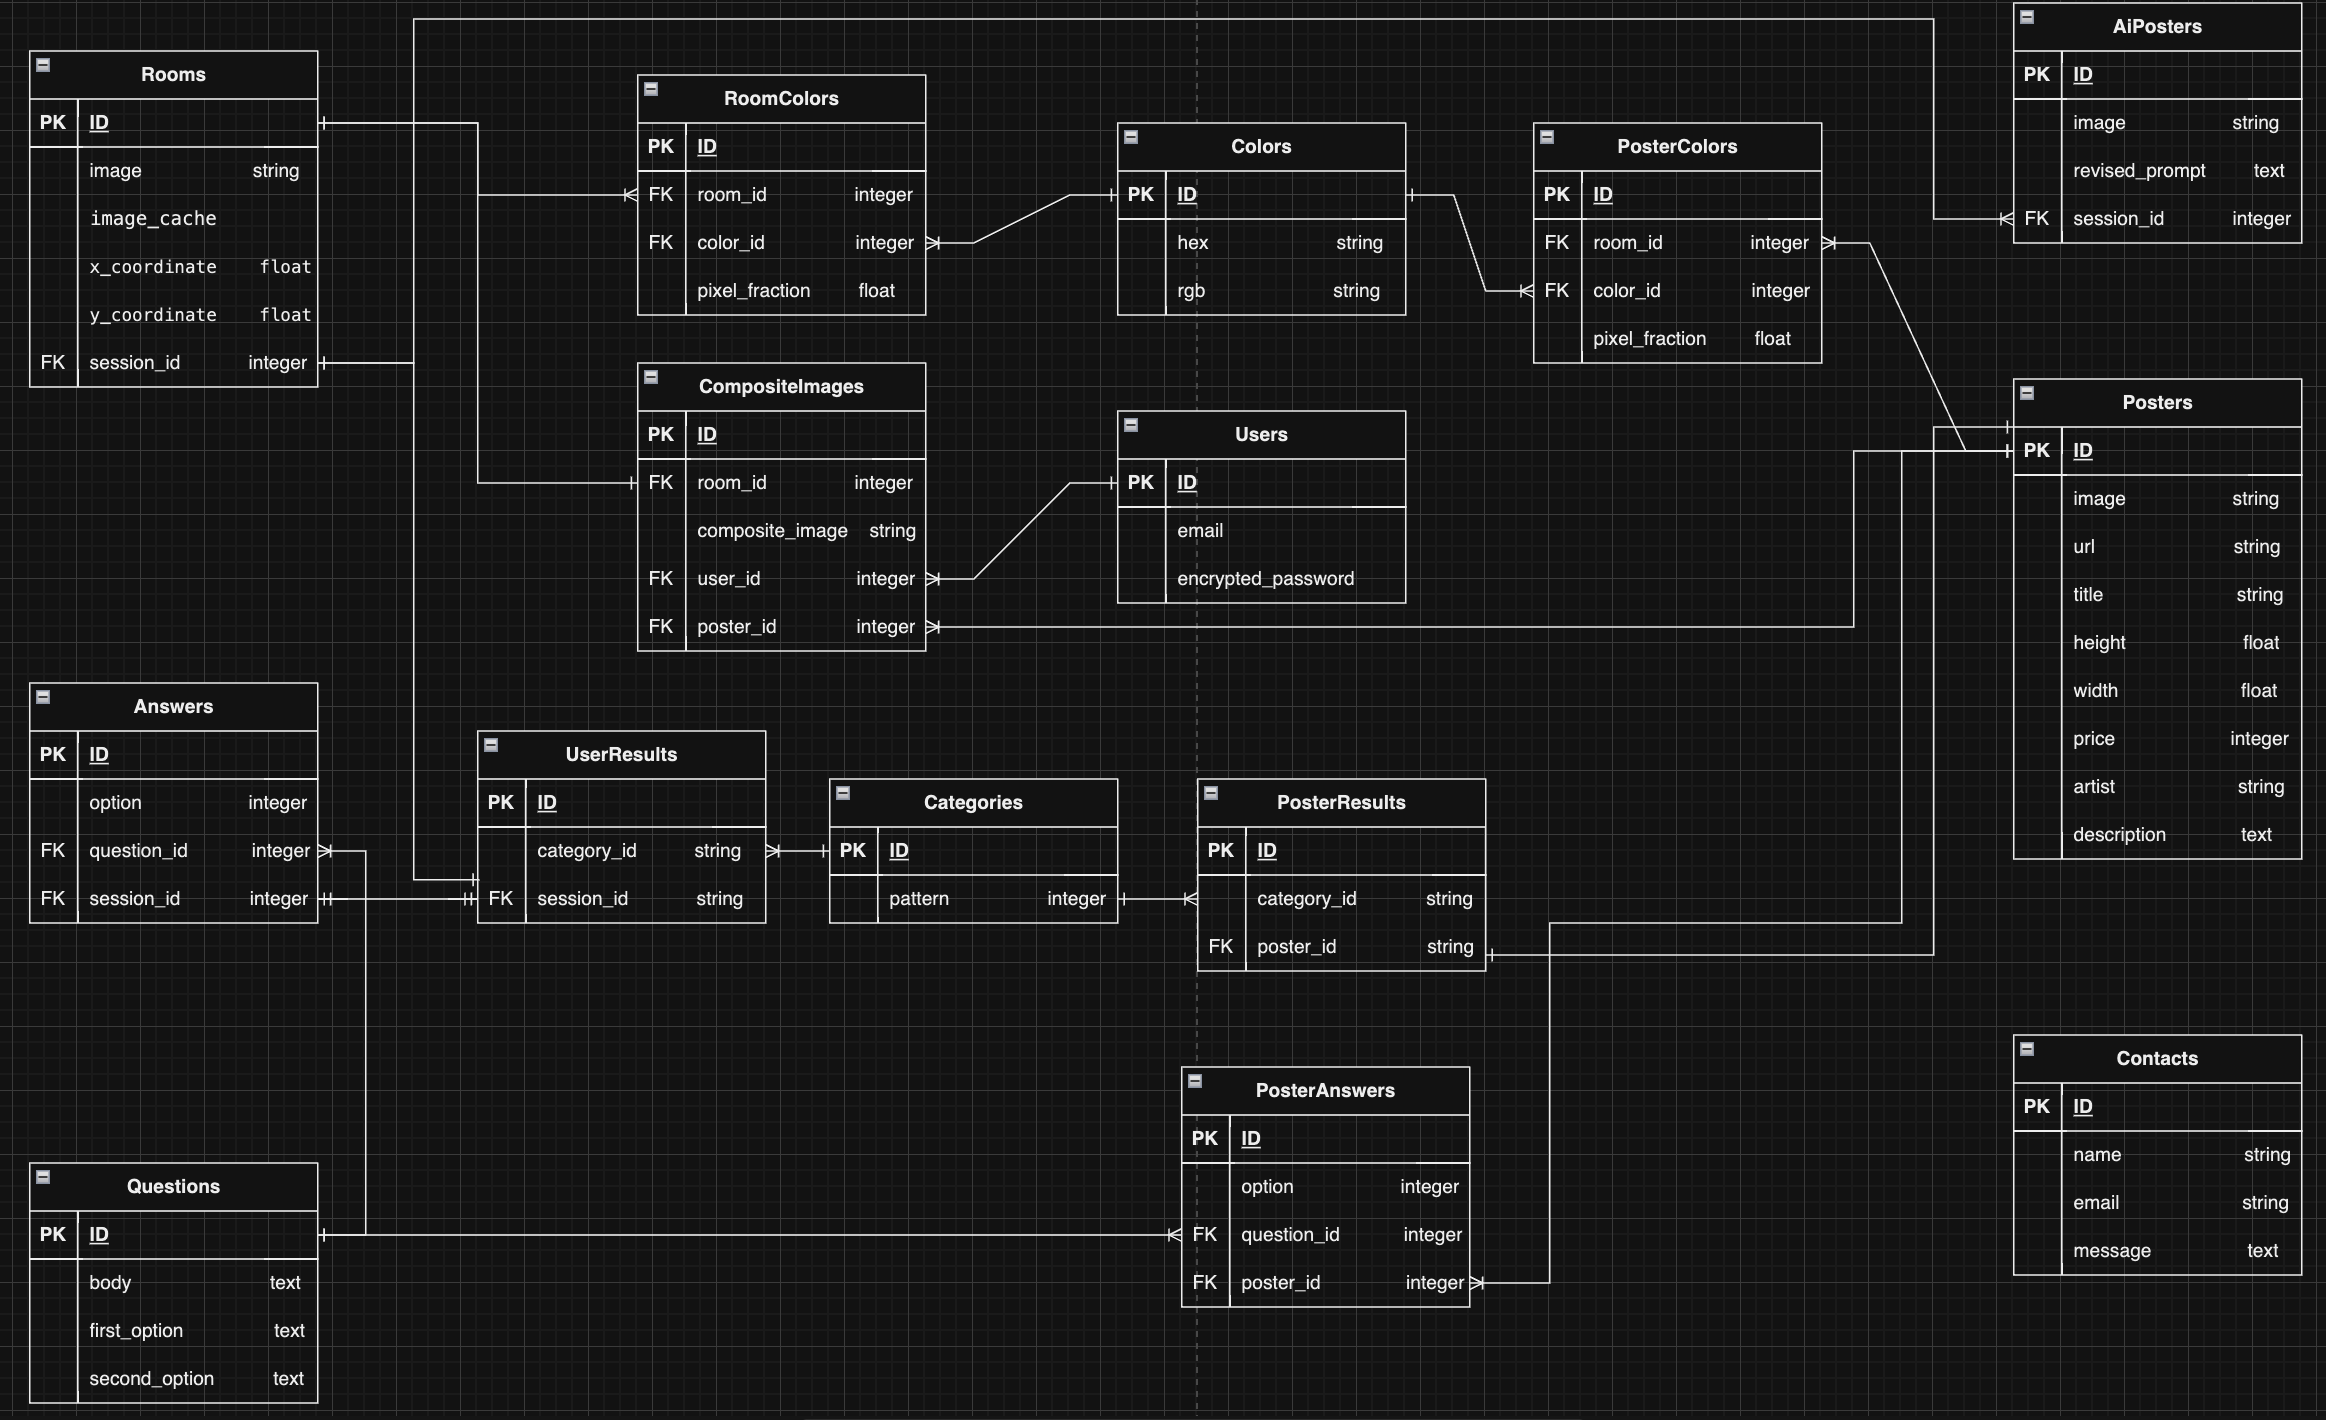Select the name row in Contacts
The height and width of the screenshot is (1420, 2326).
tap(2157, 1155)
